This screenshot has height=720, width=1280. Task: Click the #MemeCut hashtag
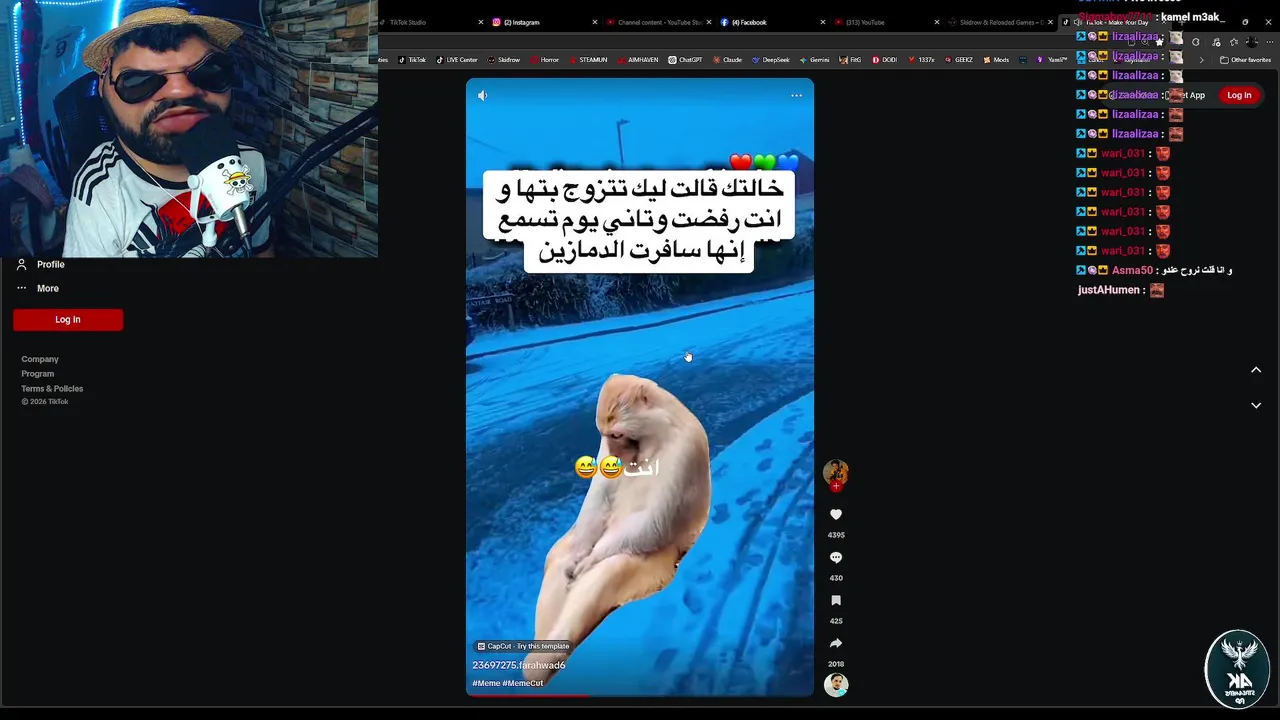523,683
